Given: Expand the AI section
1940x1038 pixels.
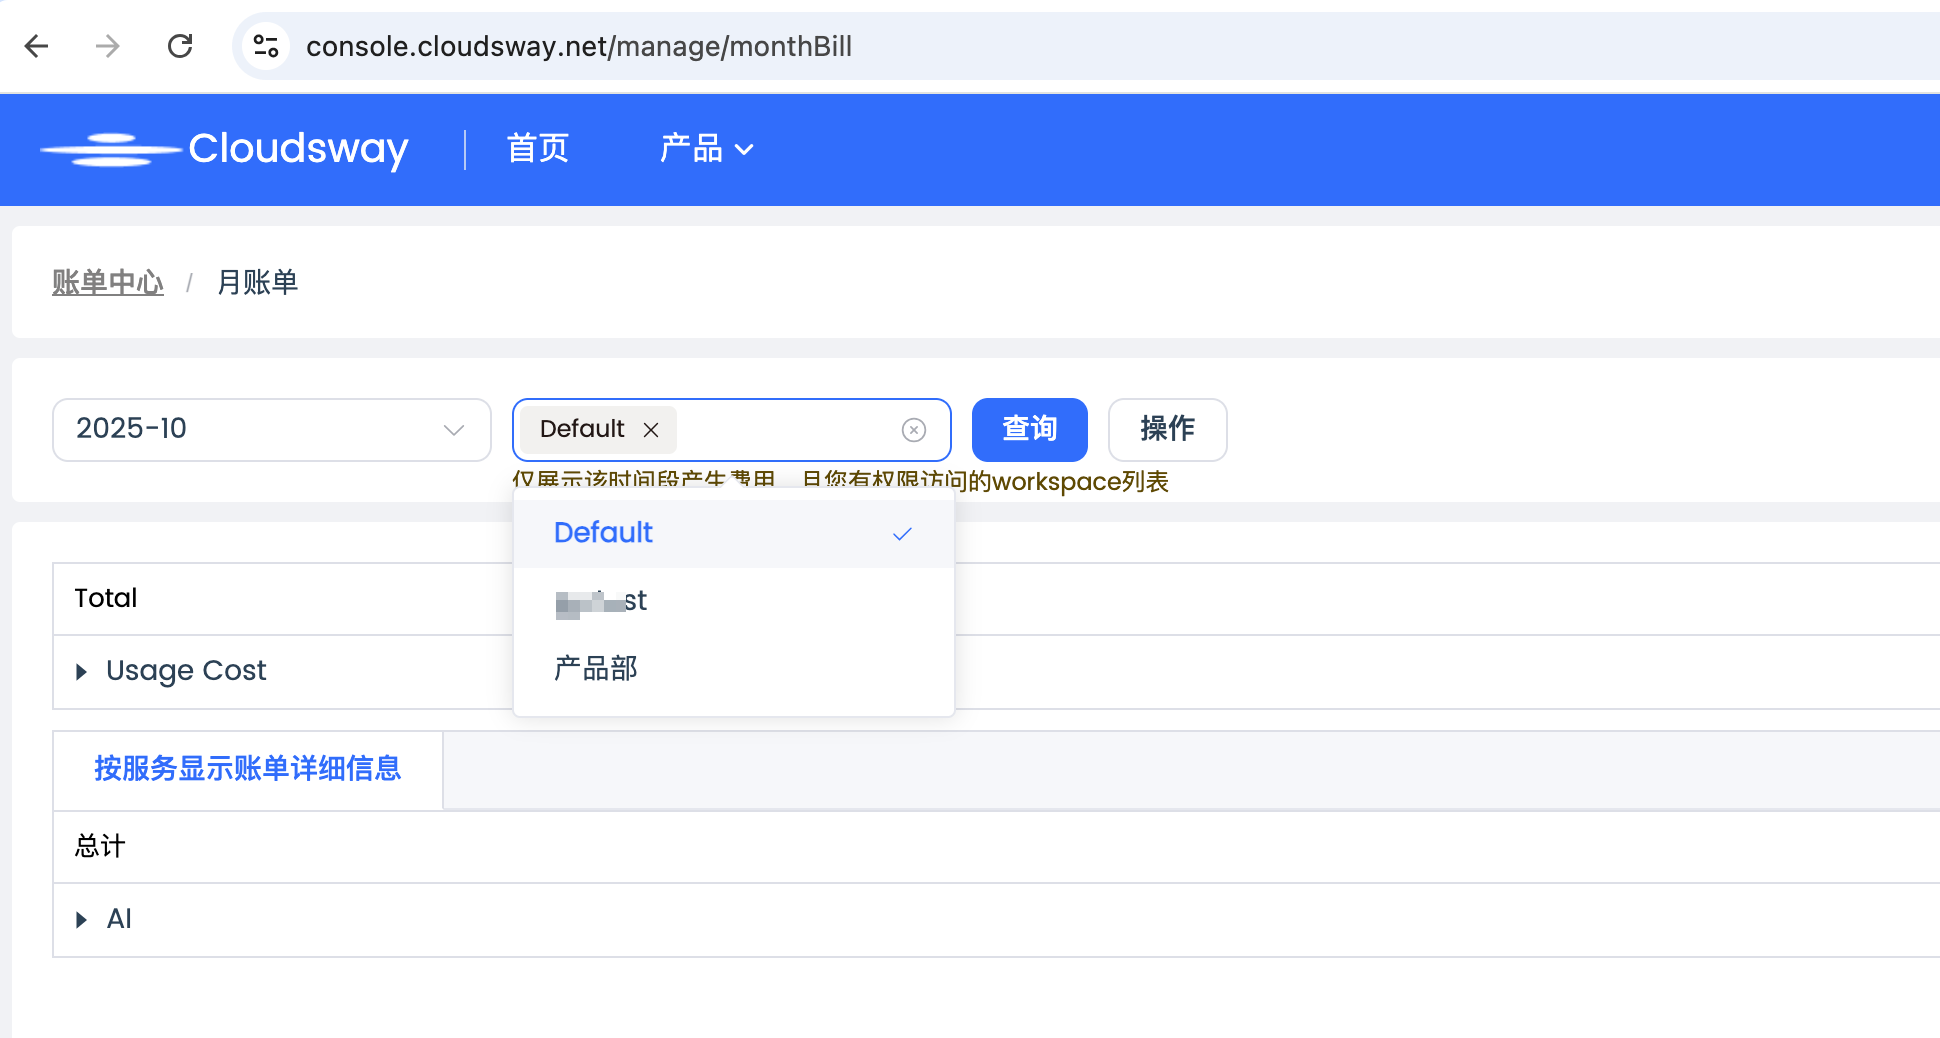Looking at the screenshot, I should [x=80, y=919].
